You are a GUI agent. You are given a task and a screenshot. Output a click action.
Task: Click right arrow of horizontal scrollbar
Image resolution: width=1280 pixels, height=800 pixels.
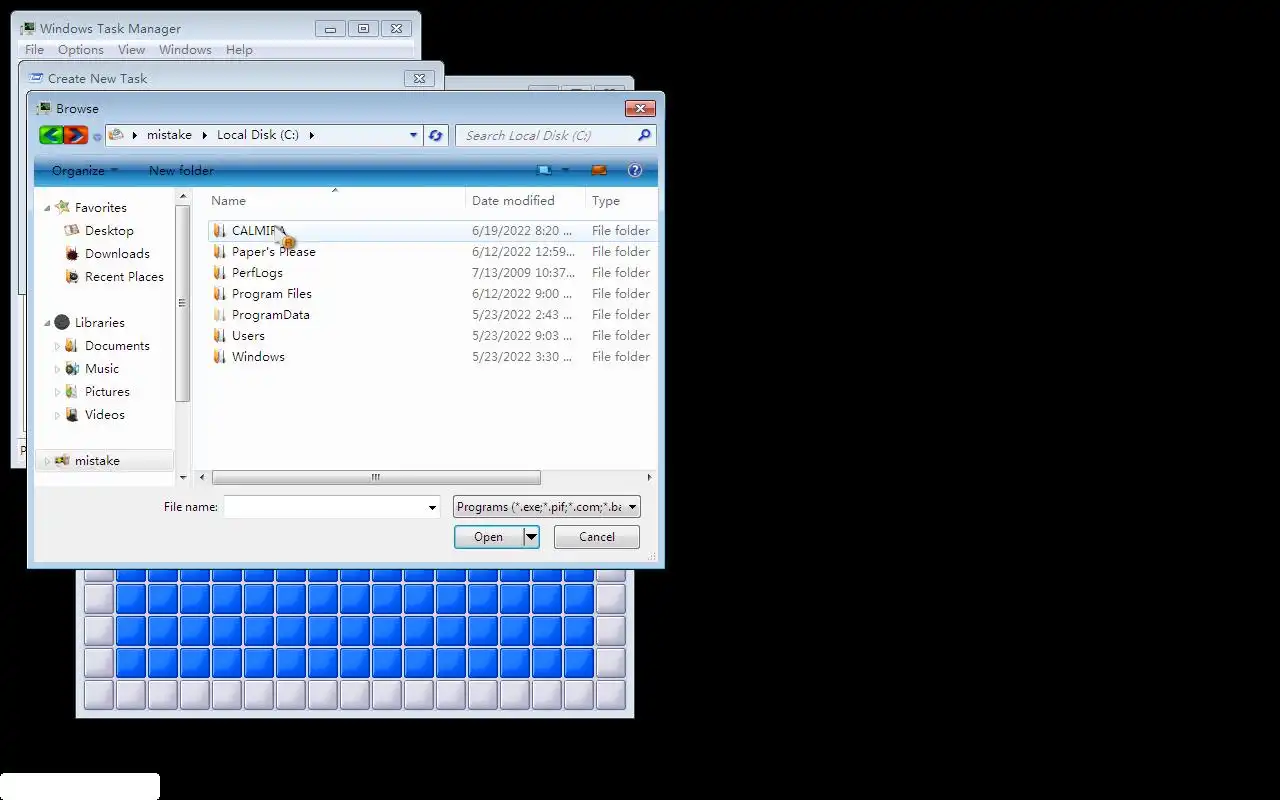[x=650, y=477]
